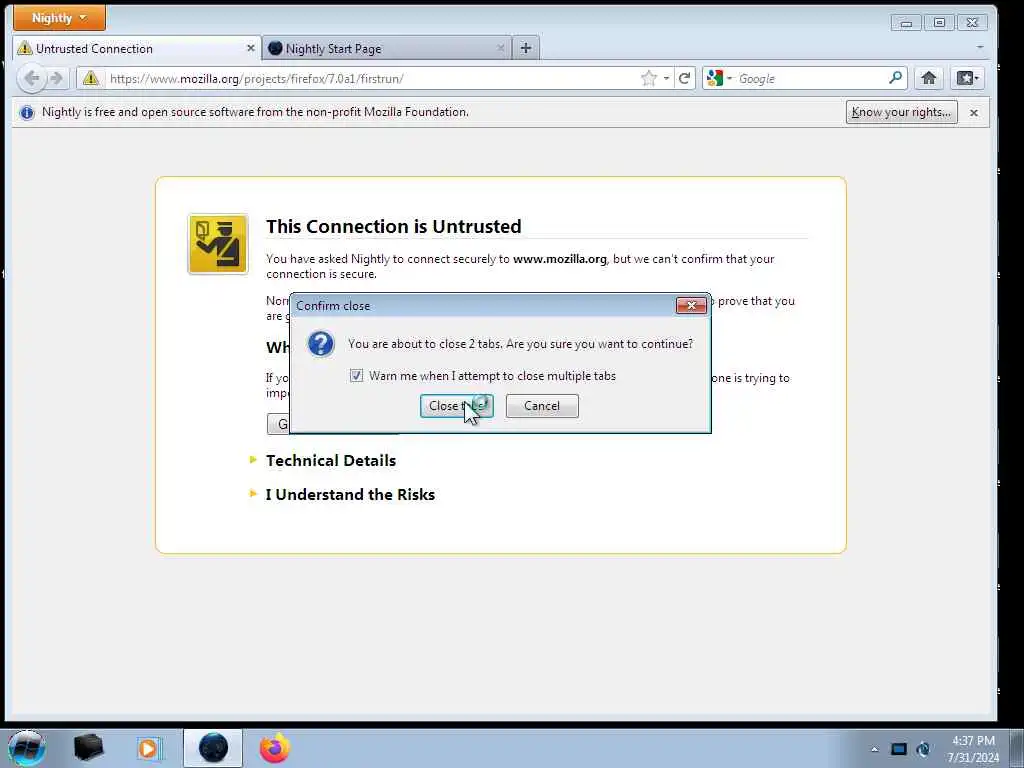This screenshot has width=1024, height=768.
Task: Open Firefox from the taskbar
Action: pyautogui.click(x=275, y=748)
